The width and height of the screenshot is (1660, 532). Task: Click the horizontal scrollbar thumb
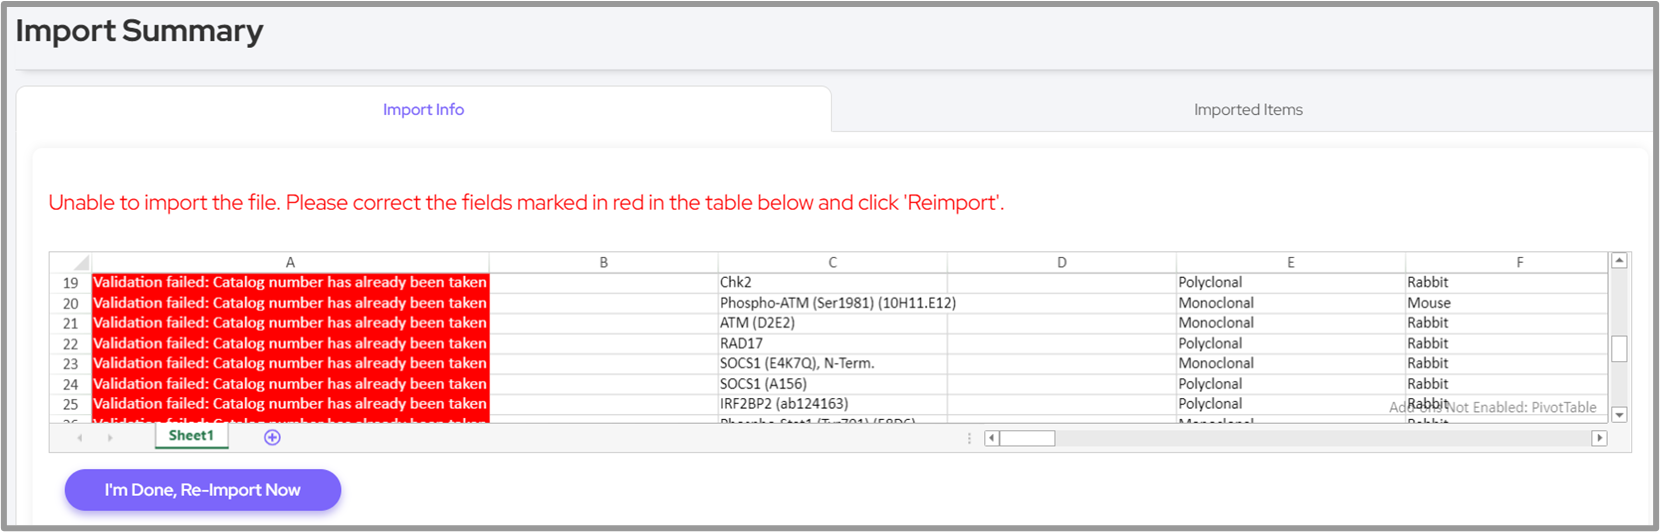click(1027, 438)
